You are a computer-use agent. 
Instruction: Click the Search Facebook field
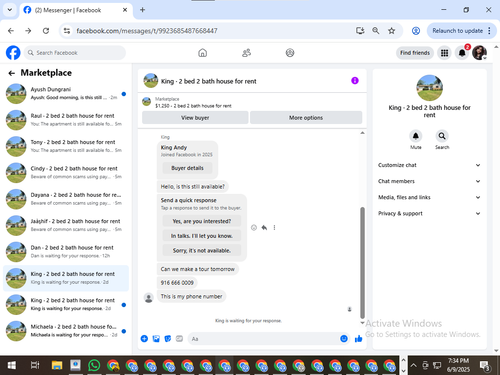[75, 53]
